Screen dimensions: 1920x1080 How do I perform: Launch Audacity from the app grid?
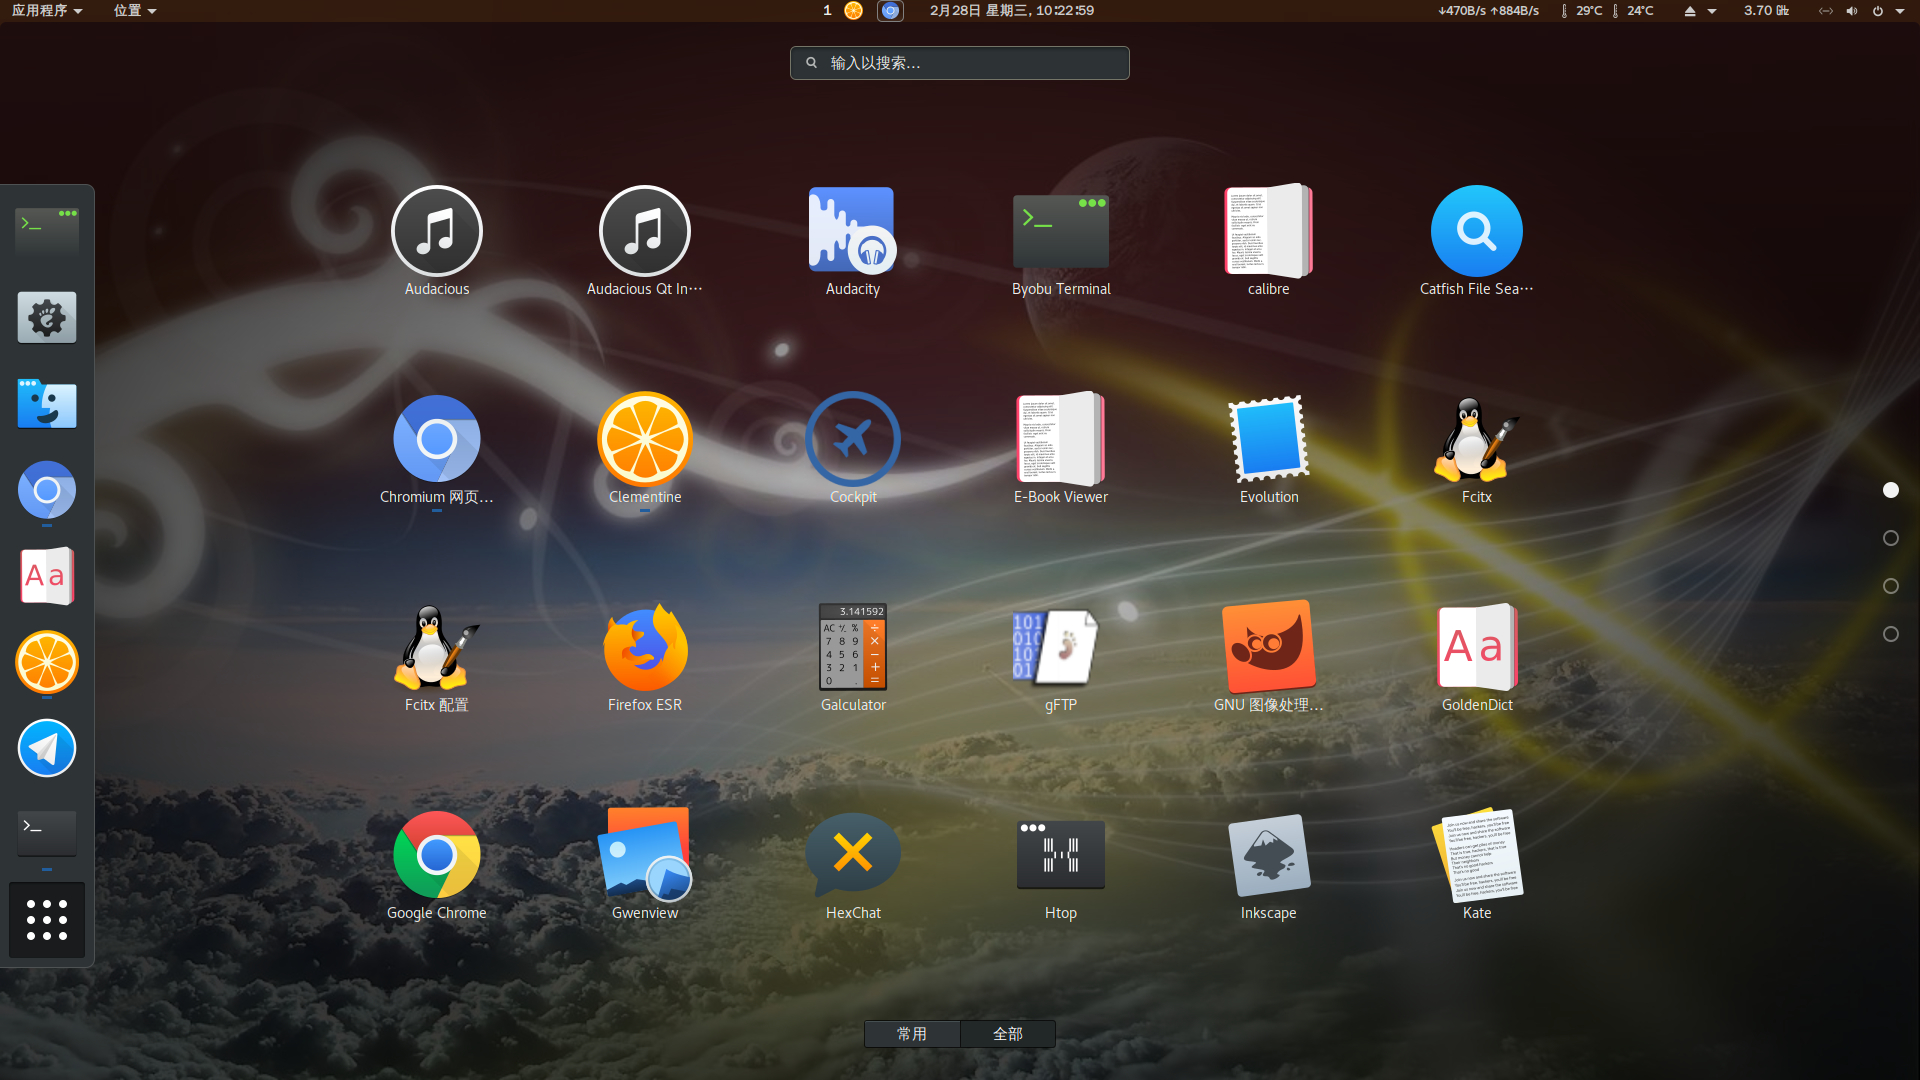point(852,232)
